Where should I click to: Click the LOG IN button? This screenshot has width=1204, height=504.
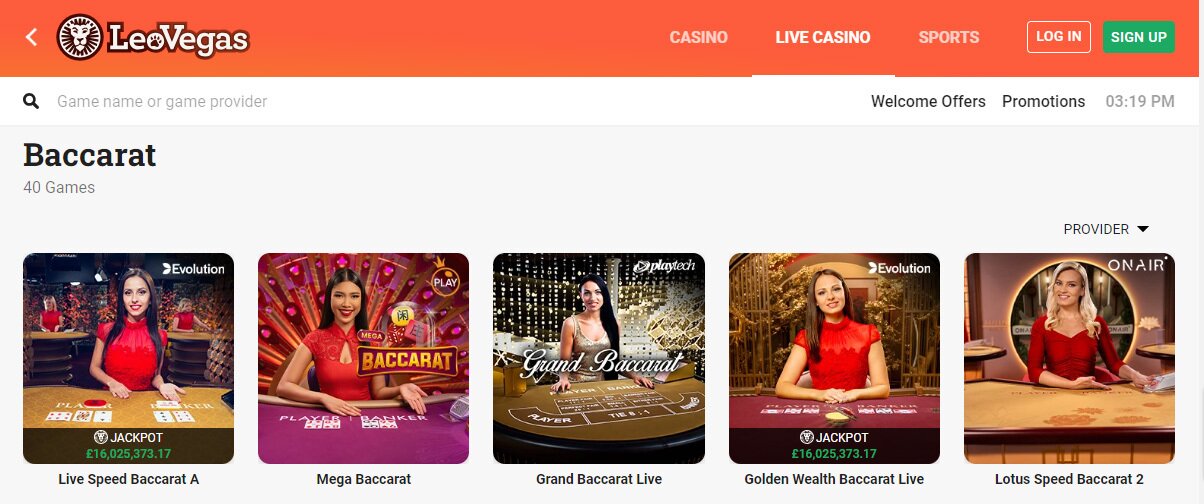[1059, 37]
